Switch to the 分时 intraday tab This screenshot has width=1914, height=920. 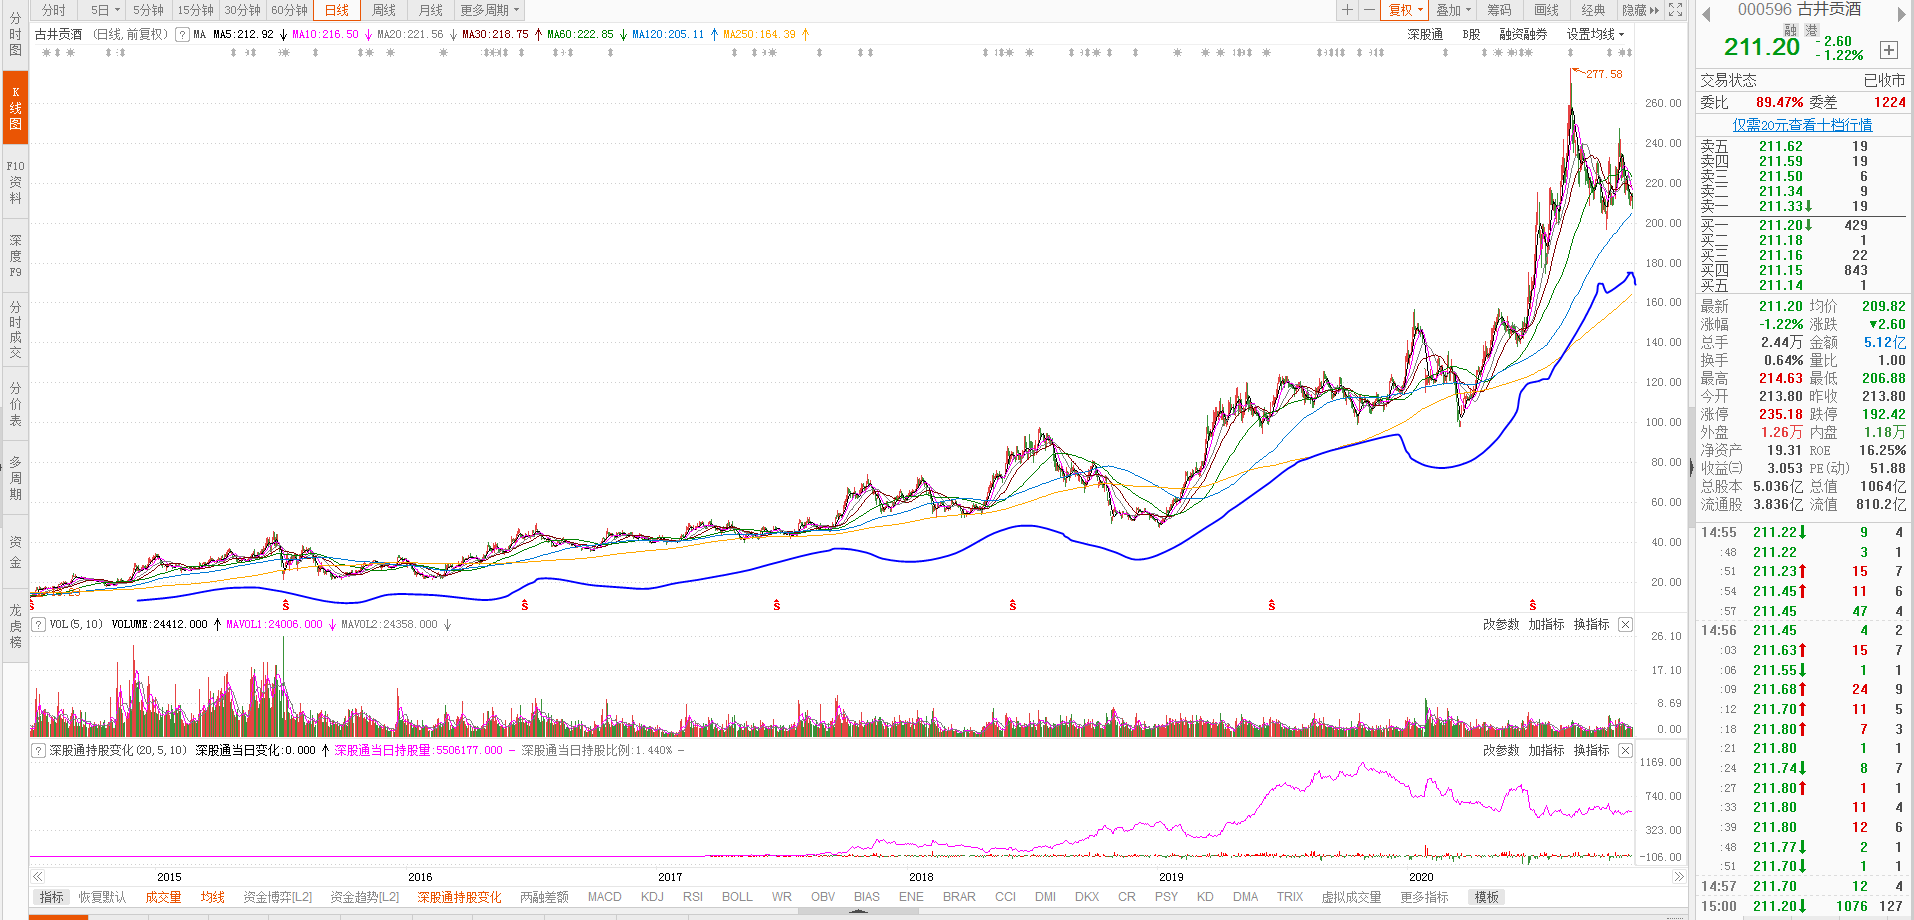click(x=53, y=10)
